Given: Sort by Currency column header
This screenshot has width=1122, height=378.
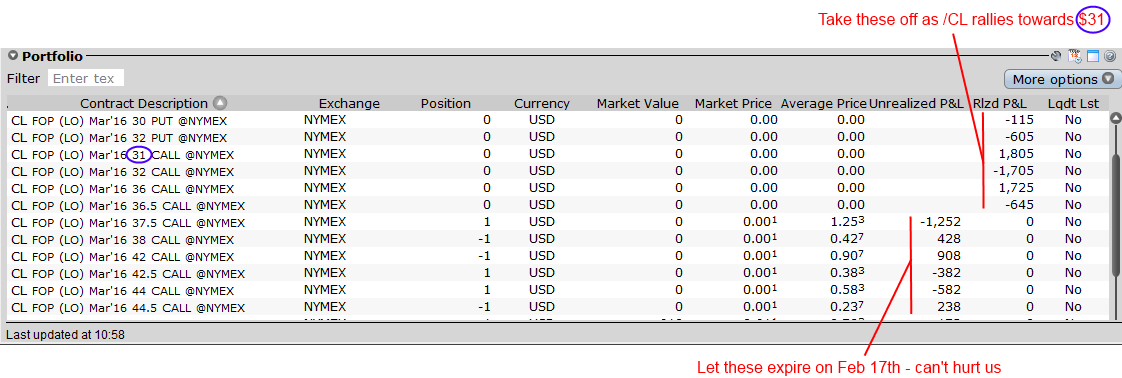Looking at the screenshot, I should (x=542, y=103).
